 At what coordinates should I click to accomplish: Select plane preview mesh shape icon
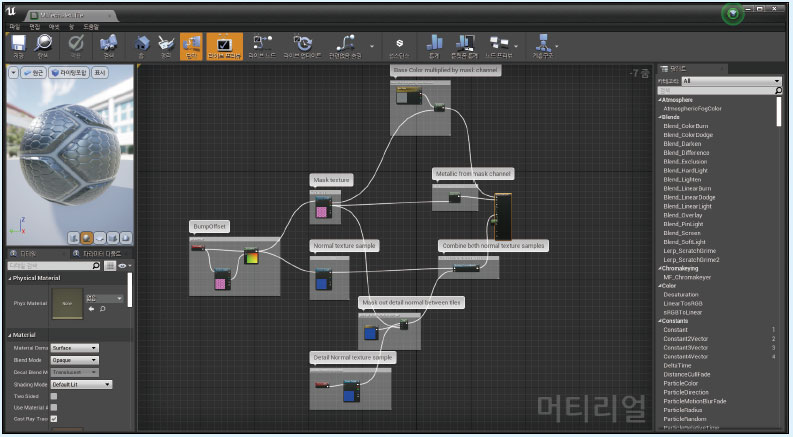click(100, 237)
